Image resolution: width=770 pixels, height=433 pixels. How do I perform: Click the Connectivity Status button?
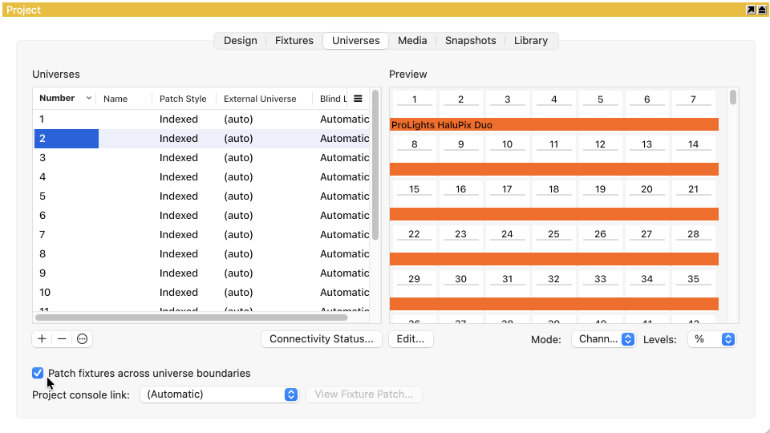(x=321, y=339)
